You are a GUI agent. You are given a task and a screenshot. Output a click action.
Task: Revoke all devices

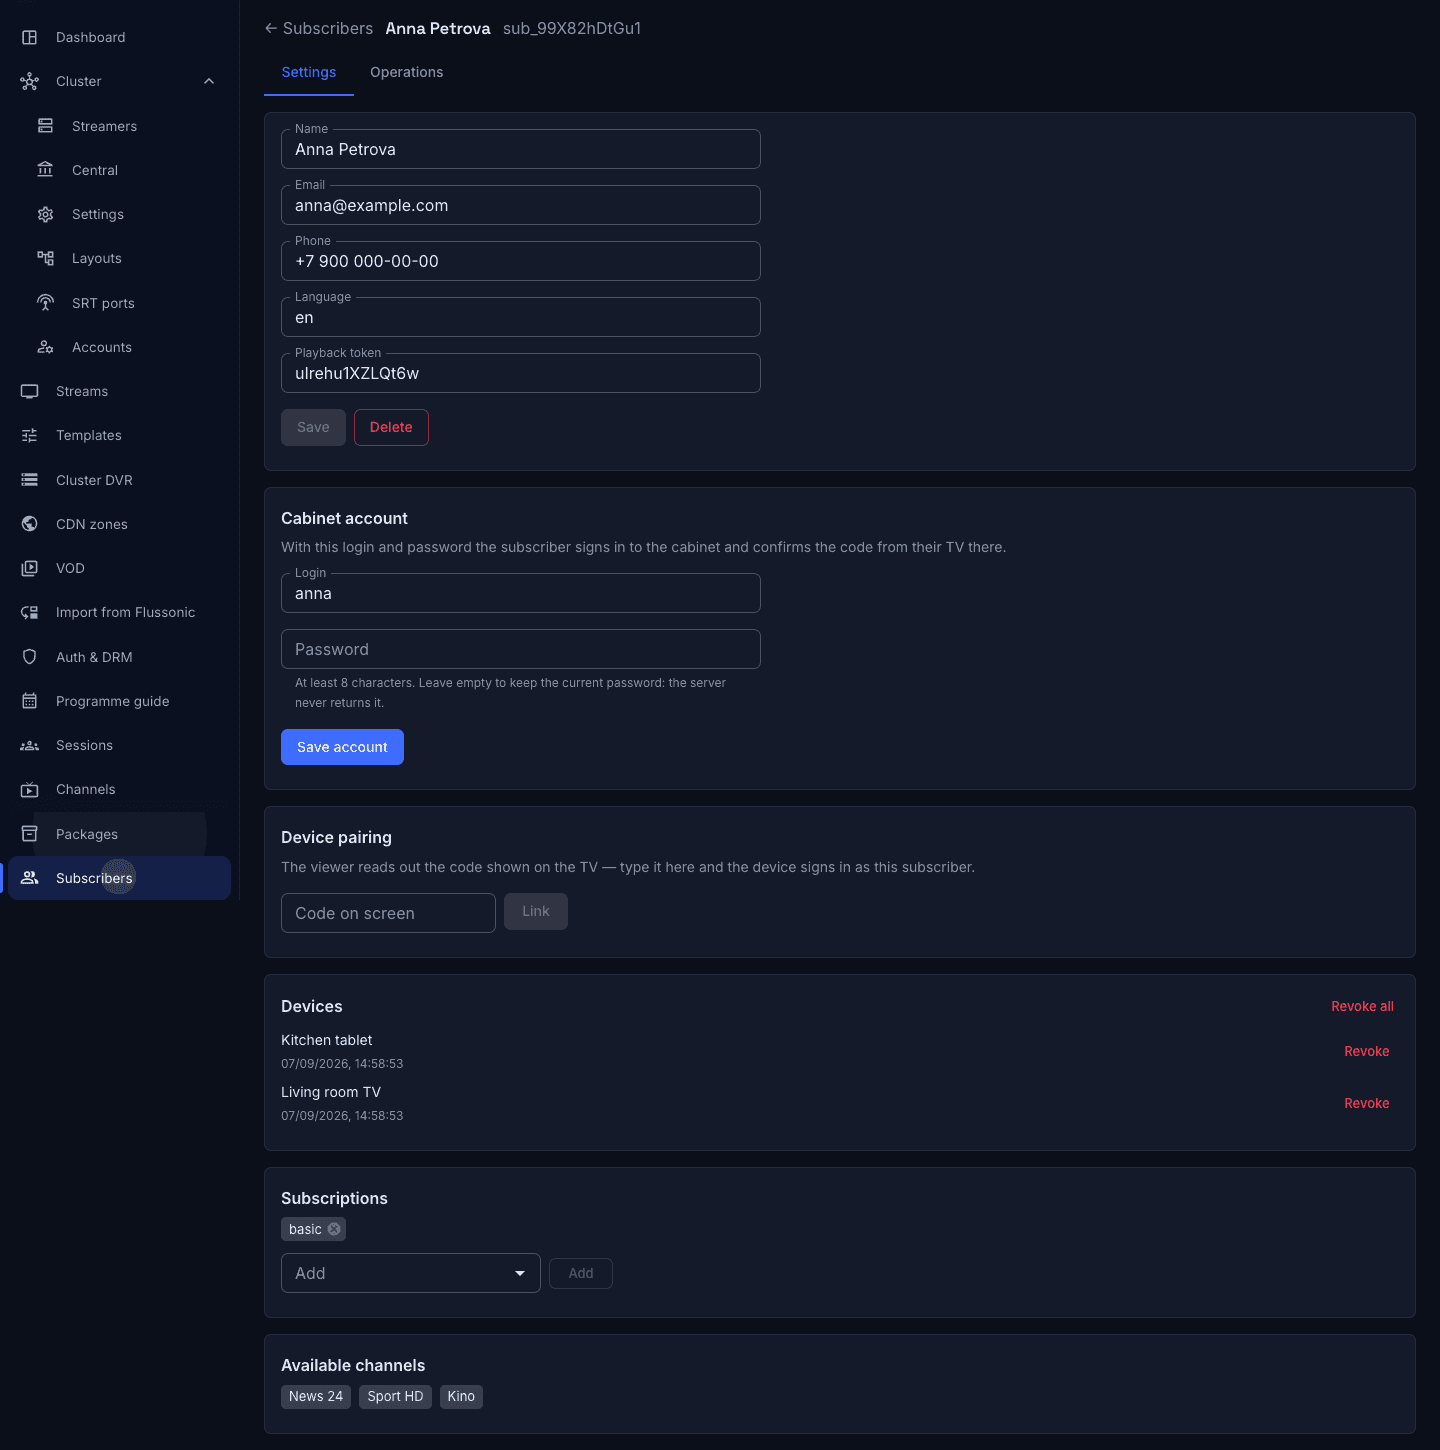(x=1362, y=1006)
